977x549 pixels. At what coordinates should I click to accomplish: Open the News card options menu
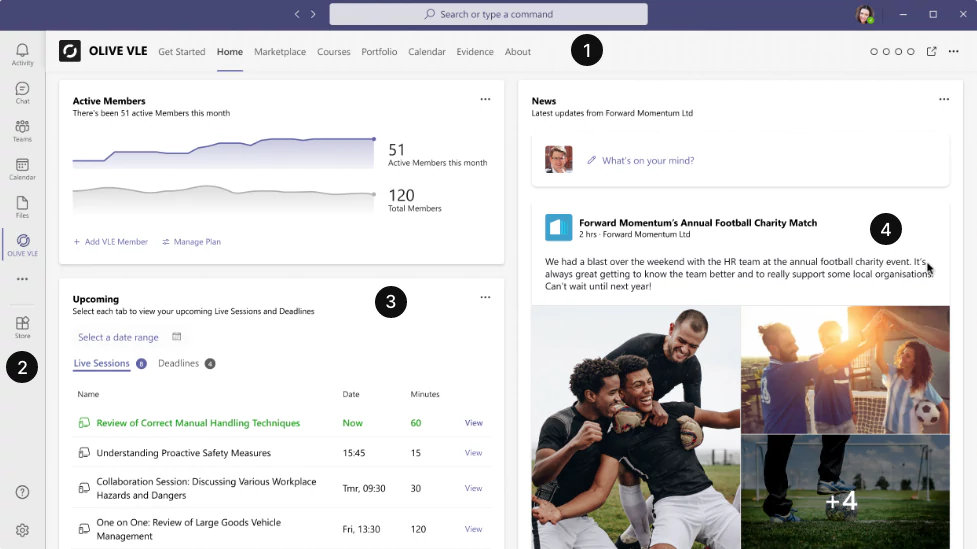point(944,100)
